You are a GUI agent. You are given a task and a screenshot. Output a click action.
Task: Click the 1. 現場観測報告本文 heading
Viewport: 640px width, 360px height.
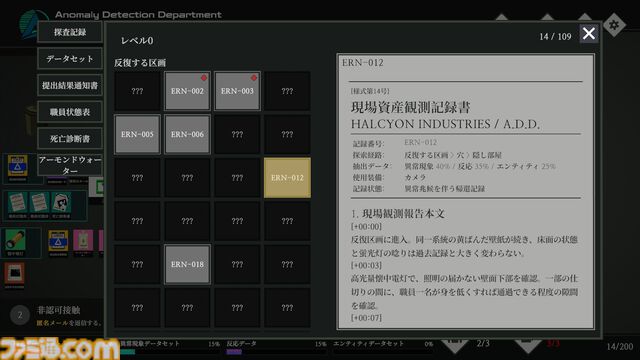[x=398, y=213]
